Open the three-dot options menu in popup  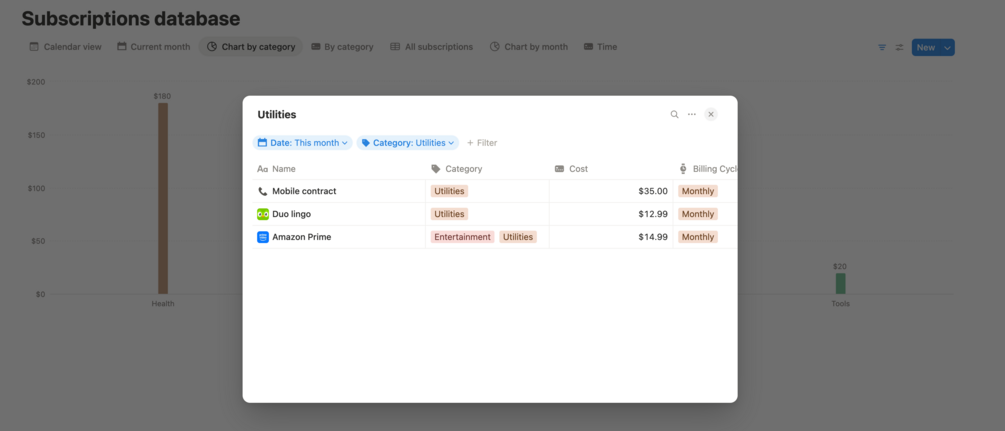click(692, 114)
